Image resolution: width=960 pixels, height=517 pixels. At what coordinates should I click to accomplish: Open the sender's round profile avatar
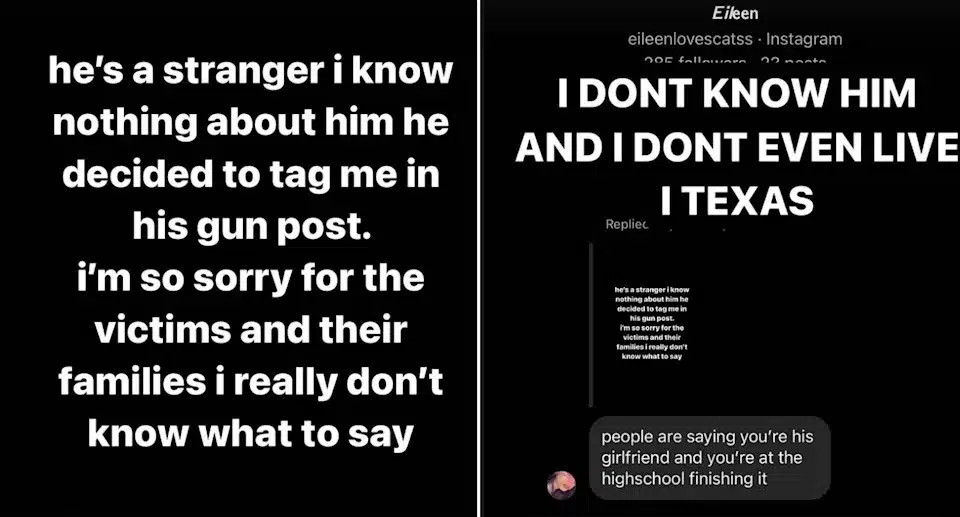(x=561, y=485)
